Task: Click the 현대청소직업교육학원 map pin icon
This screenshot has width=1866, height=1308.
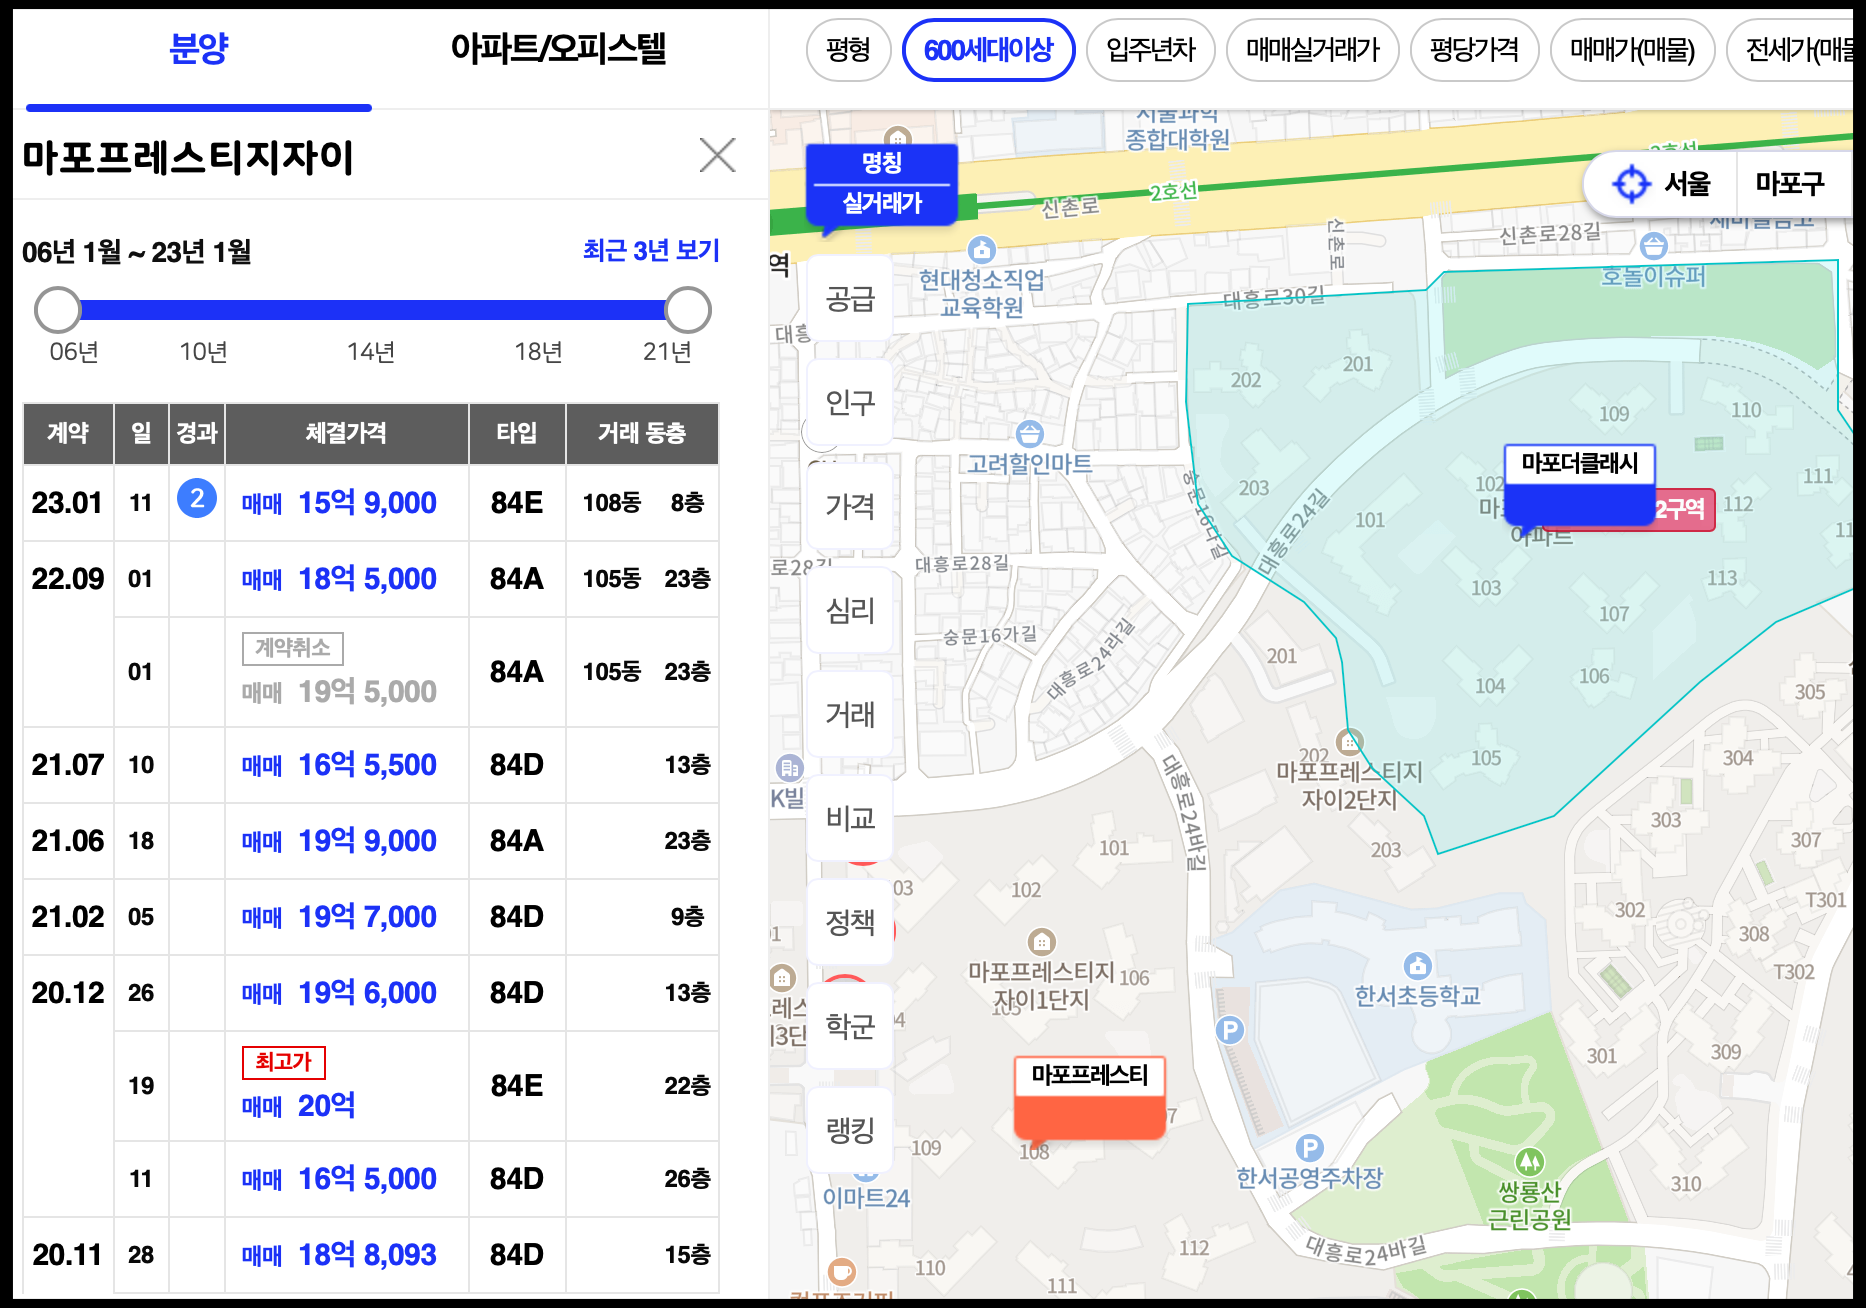Action: (x=982, y=249)
